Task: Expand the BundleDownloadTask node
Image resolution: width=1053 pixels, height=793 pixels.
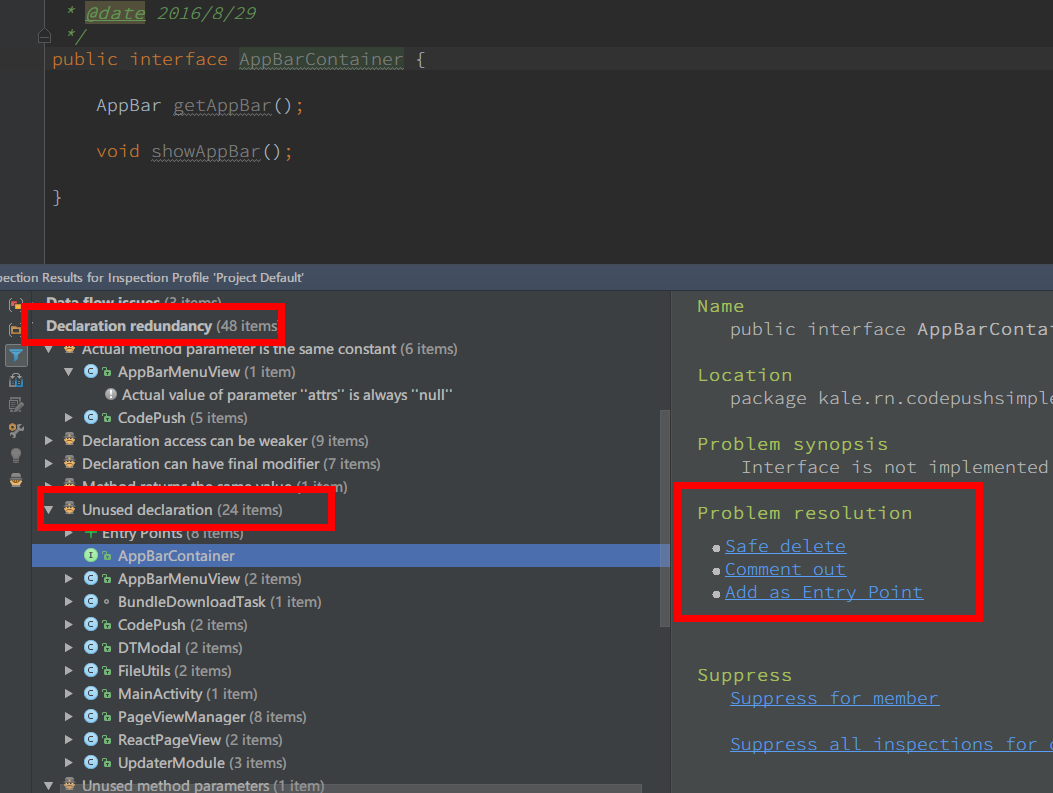Action: click(x=68, y=602)
